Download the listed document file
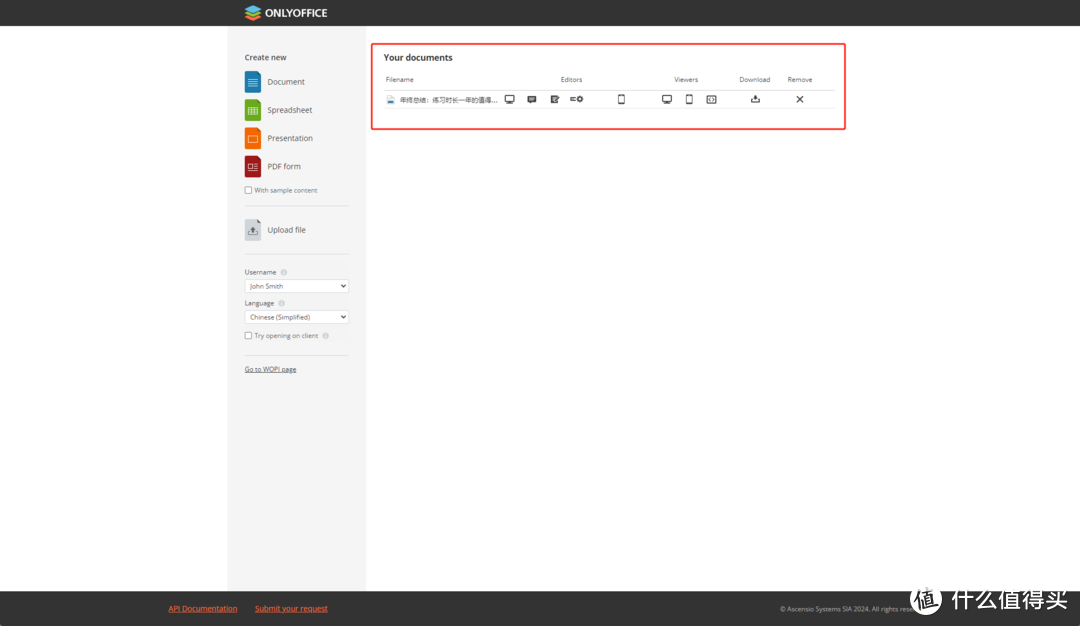 [x=755, y=99]
